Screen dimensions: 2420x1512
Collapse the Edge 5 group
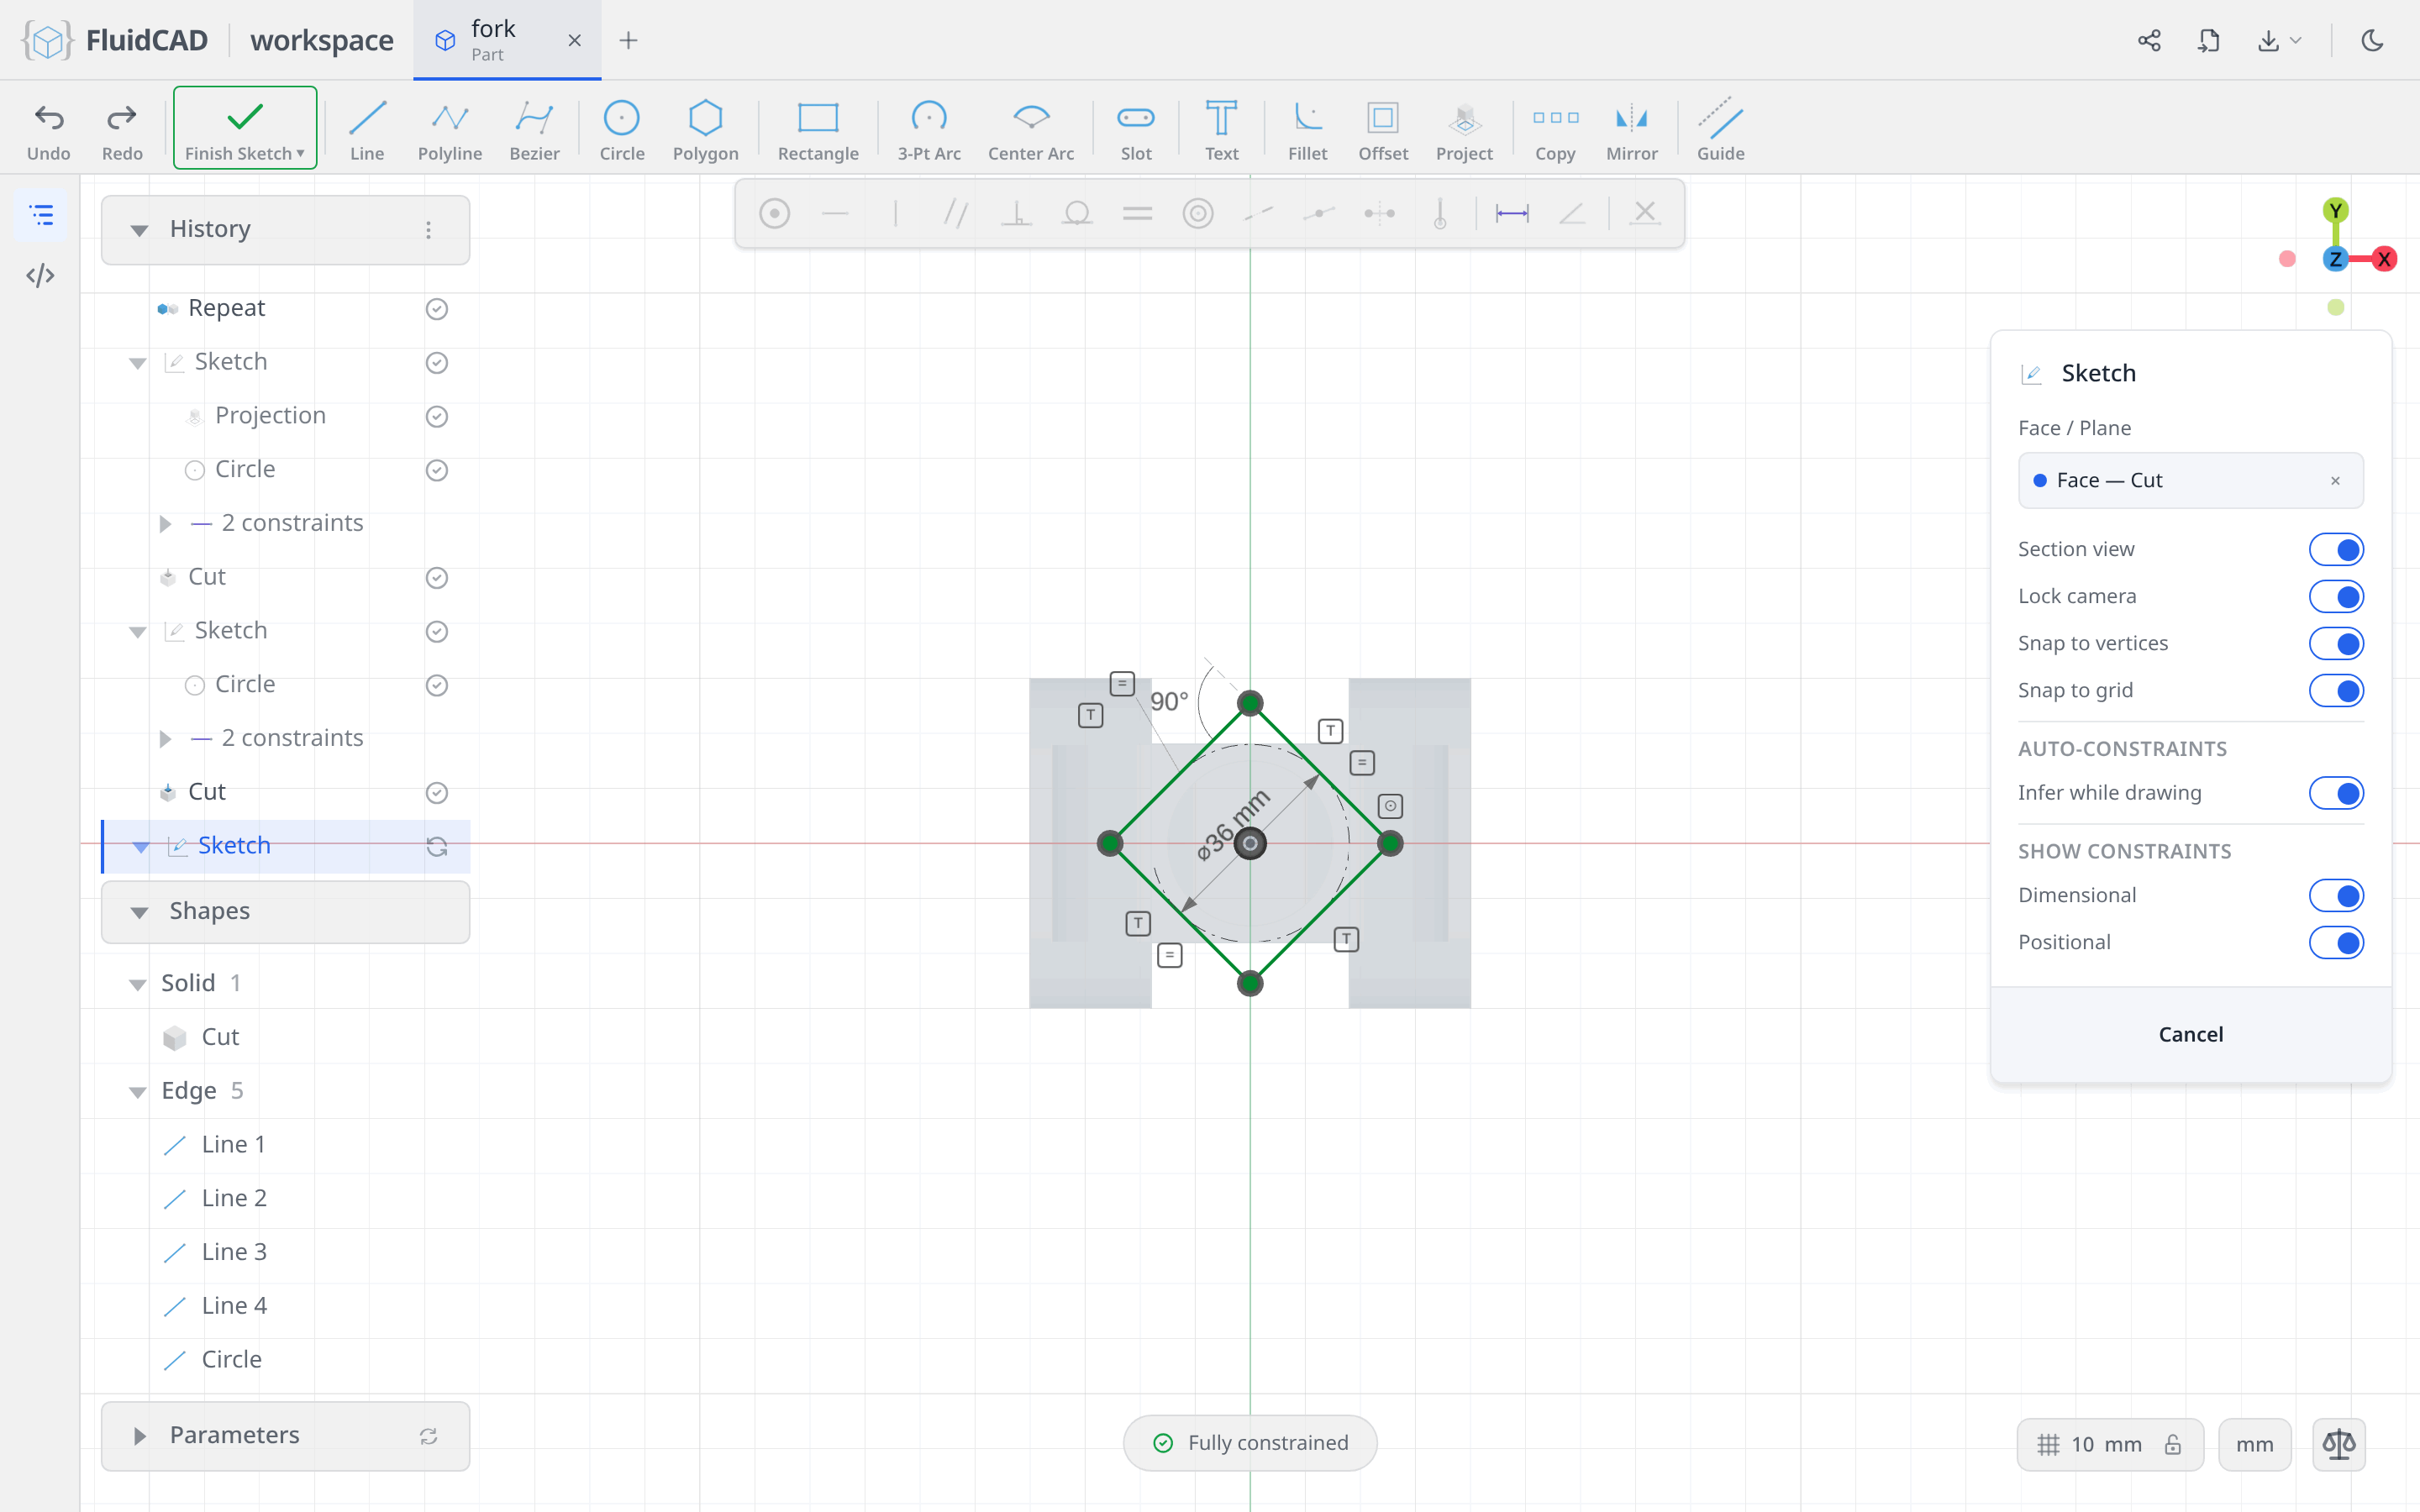[138, 1091]
